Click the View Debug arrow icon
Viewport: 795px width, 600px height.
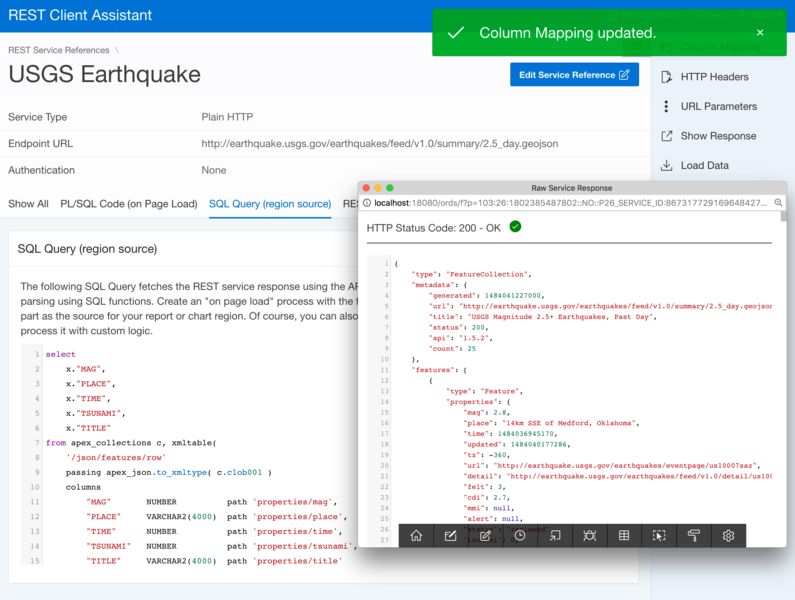(x=555, y=536)
